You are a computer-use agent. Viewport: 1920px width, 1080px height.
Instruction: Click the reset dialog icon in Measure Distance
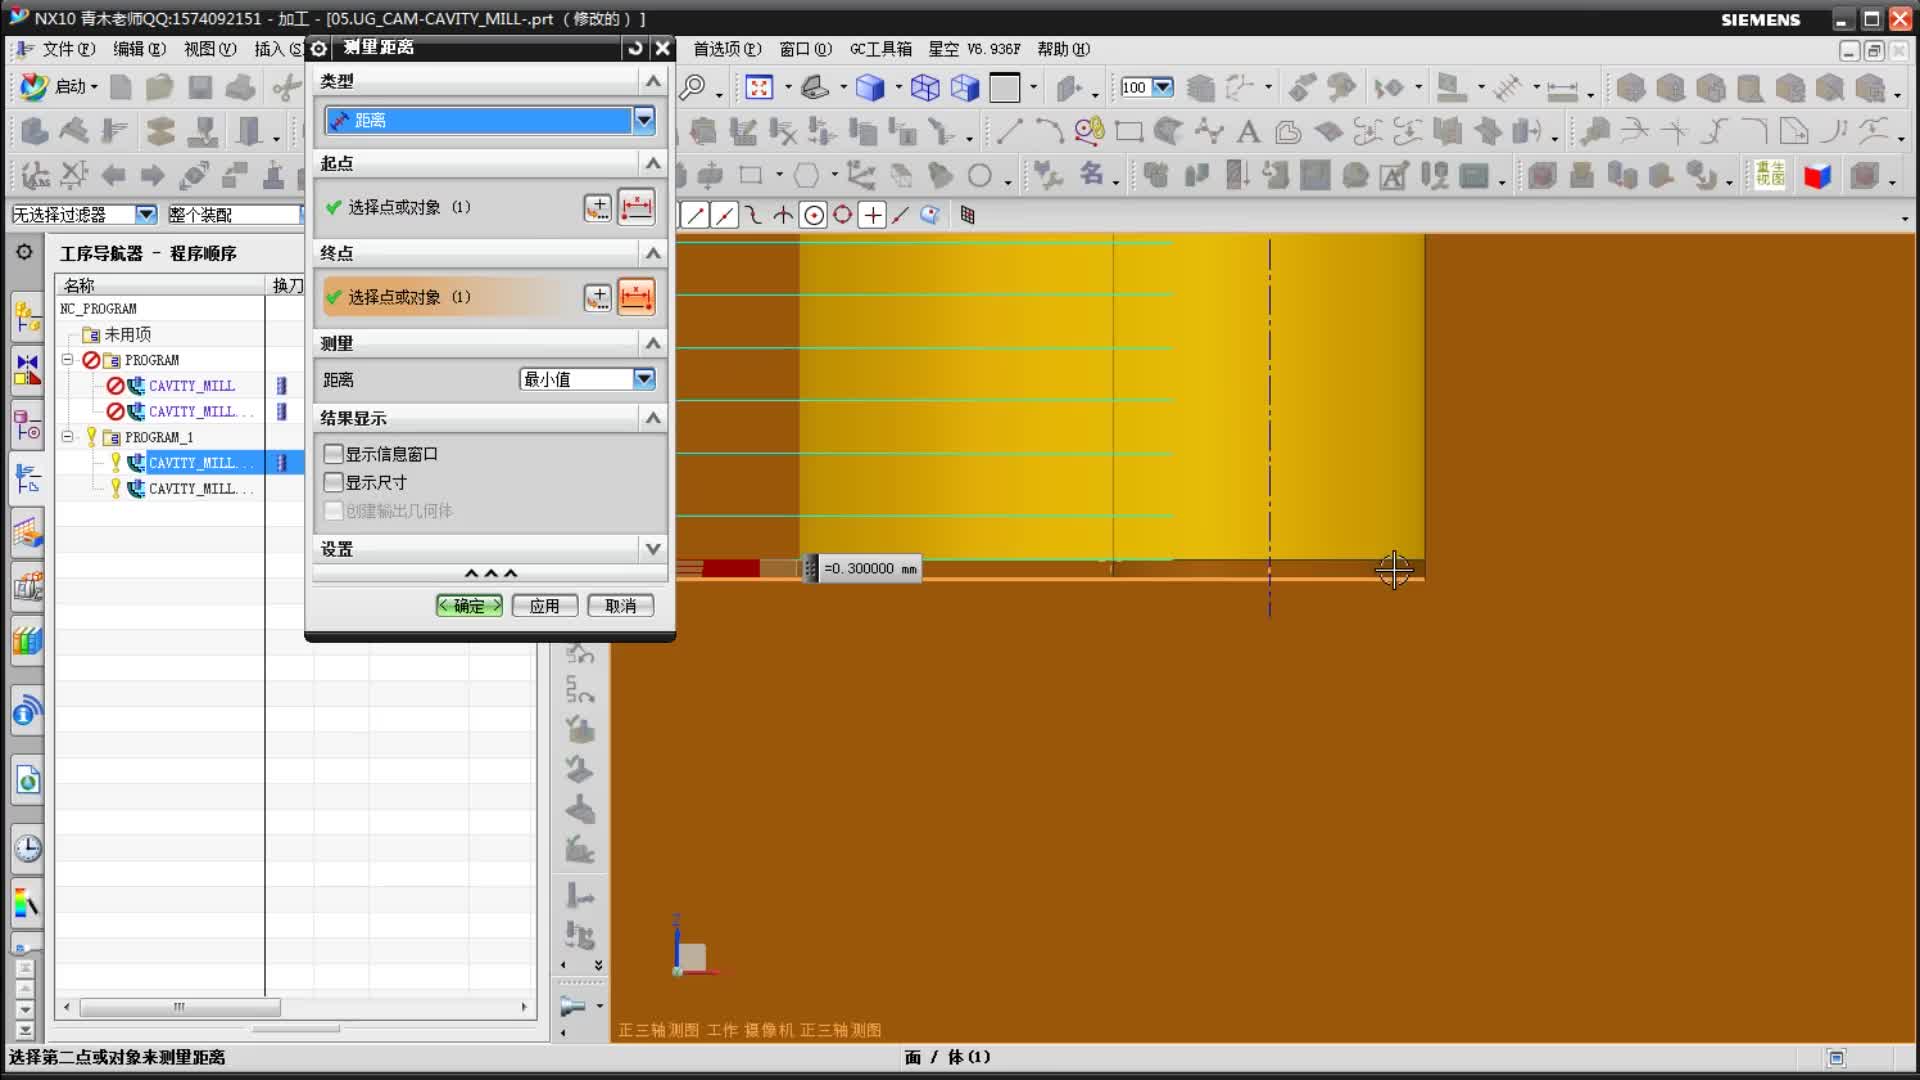coord(635,48)
